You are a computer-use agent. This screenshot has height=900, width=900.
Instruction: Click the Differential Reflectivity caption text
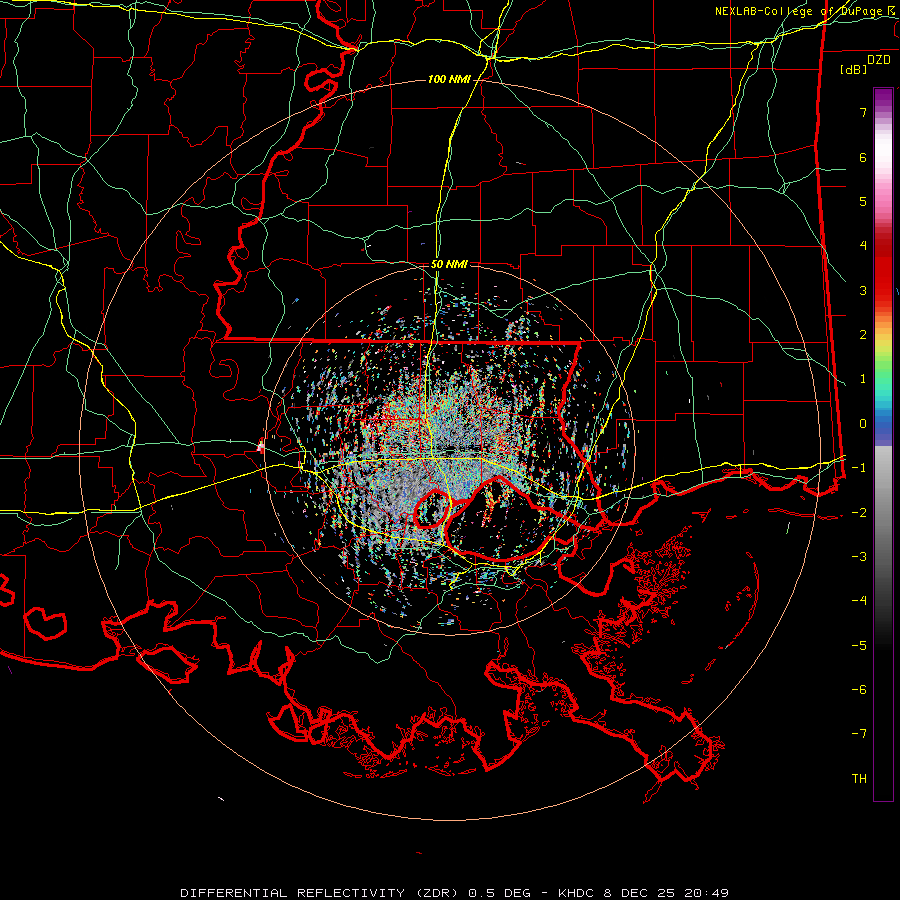click(320, 893)
